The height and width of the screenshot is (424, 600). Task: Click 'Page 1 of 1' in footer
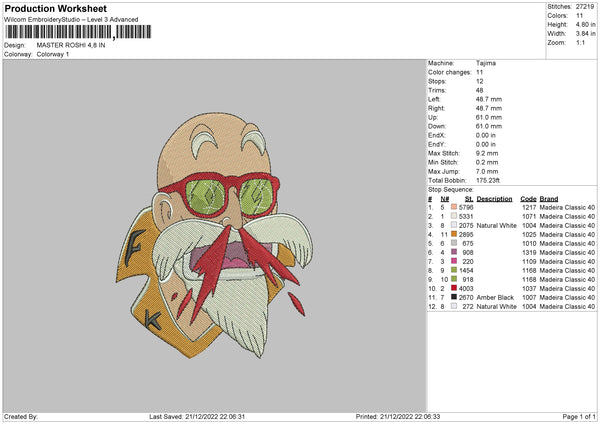(x=579, y=416)
